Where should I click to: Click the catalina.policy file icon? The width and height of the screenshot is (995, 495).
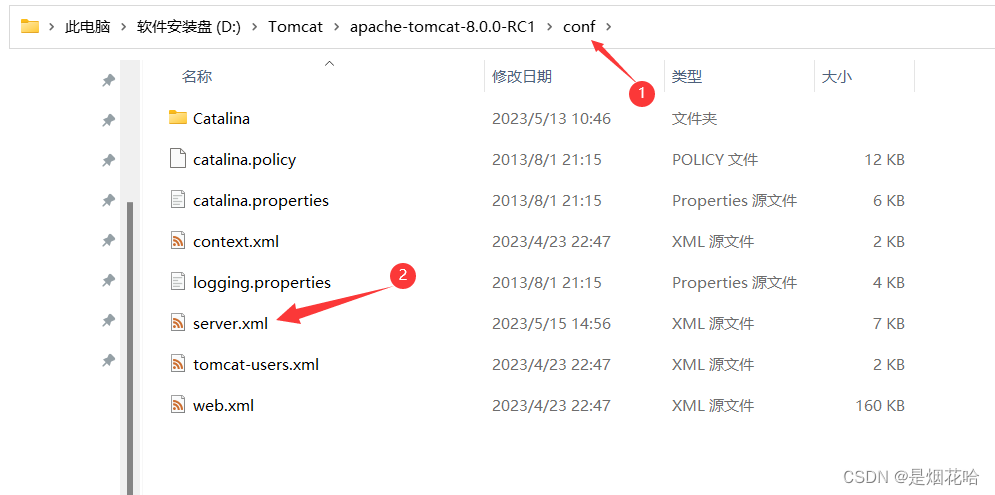pos(178,159)
